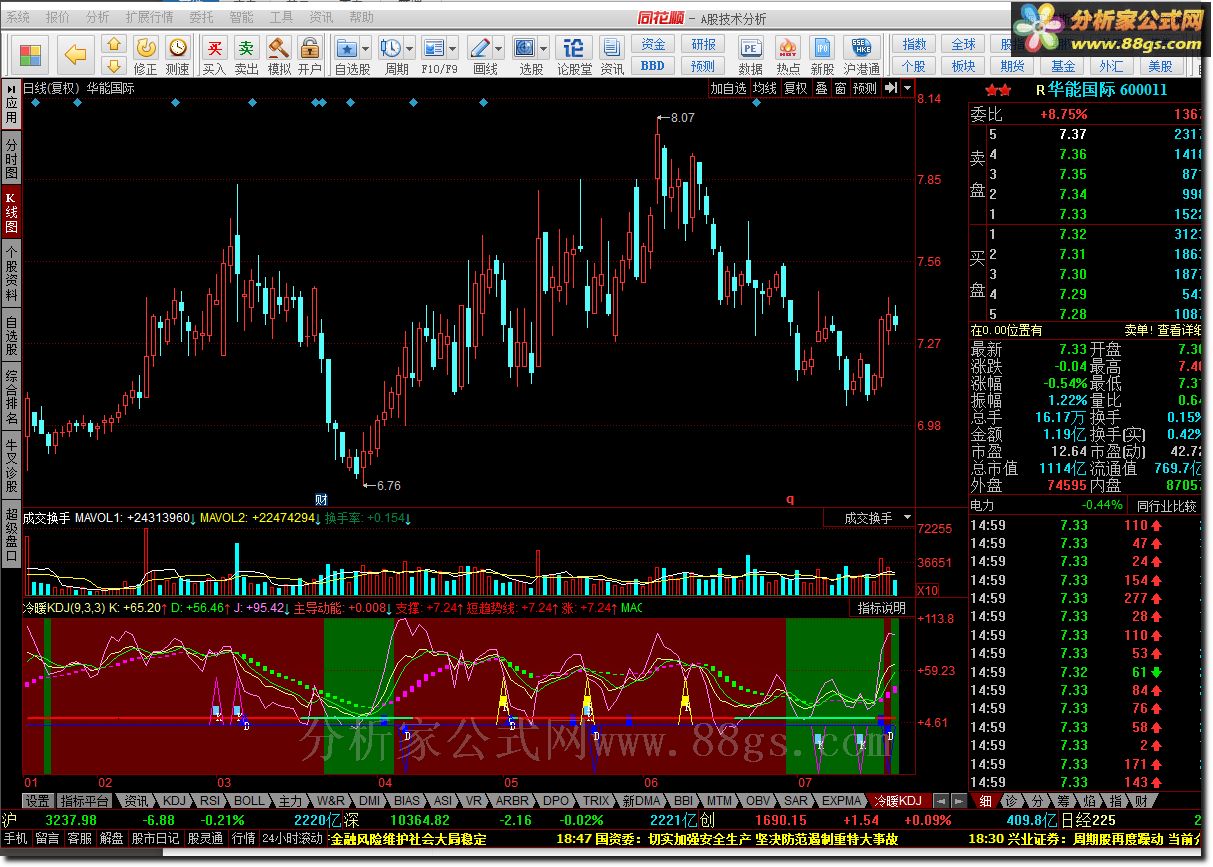Toggle the 预测 forecast option
1213x867 pixels.
coord(865,88)
